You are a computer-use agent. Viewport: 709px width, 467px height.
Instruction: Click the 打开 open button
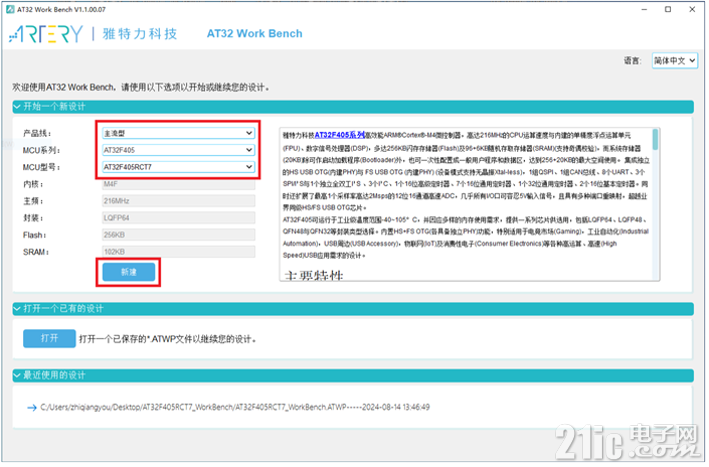point(49,340)
